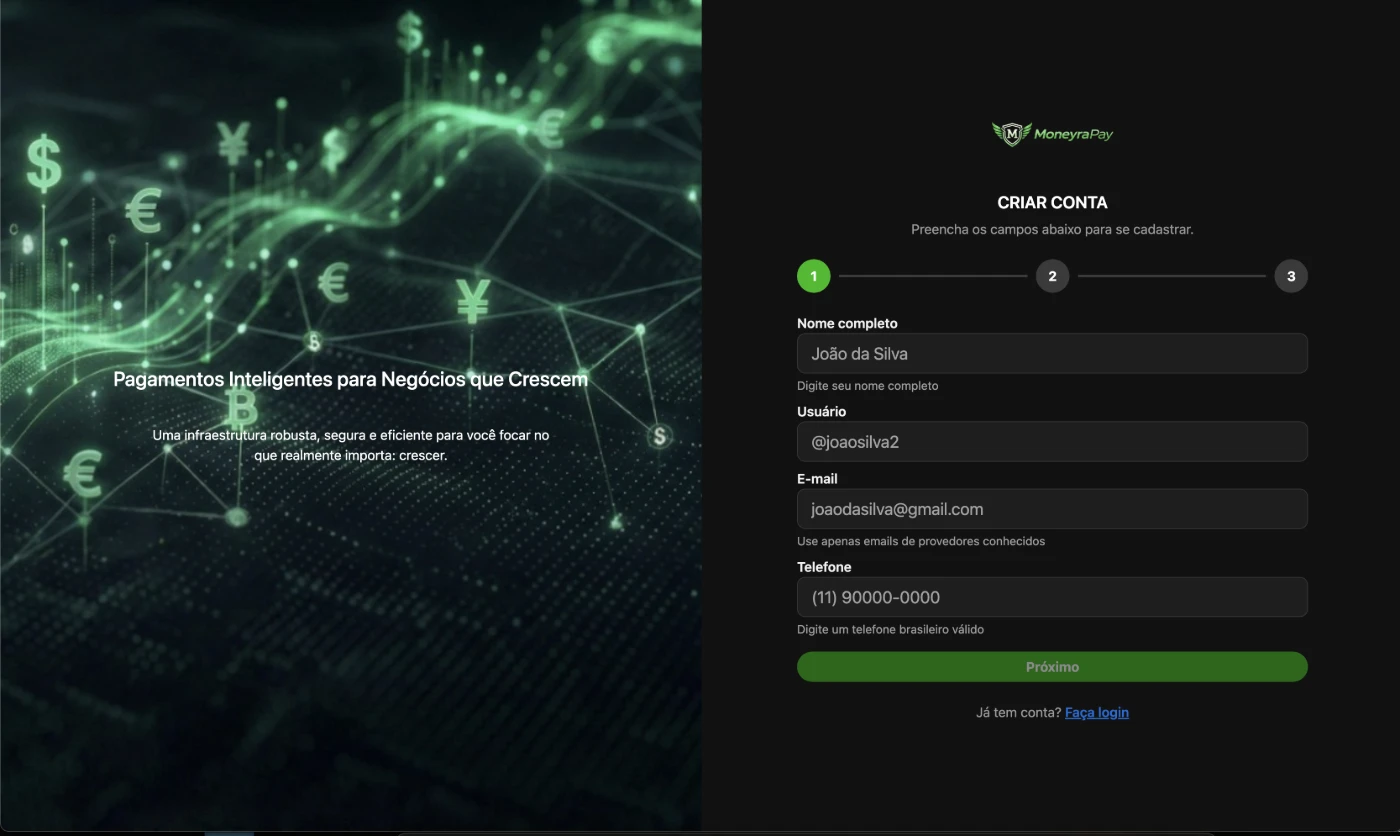Go to step 3 circle
This screenshot has height=836, width=1400.
pos(1290,276)
